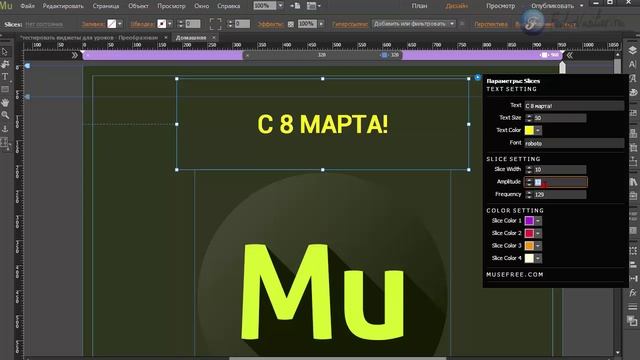Click the Эффекты link
Viewport: 640px width, 360px height.
pyautogui.click(x=271, y=24)
